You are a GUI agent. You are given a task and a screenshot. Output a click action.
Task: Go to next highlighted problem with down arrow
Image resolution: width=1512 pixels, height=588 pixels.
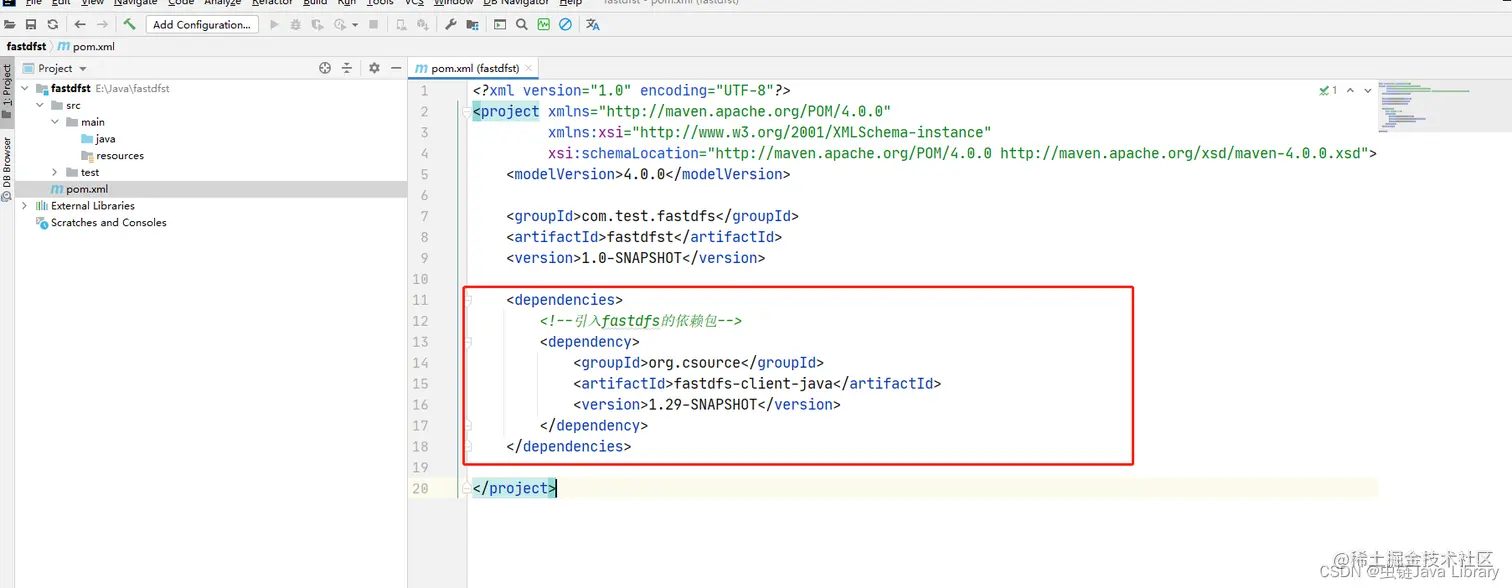pyautogui.click(x=1367, y=90)
